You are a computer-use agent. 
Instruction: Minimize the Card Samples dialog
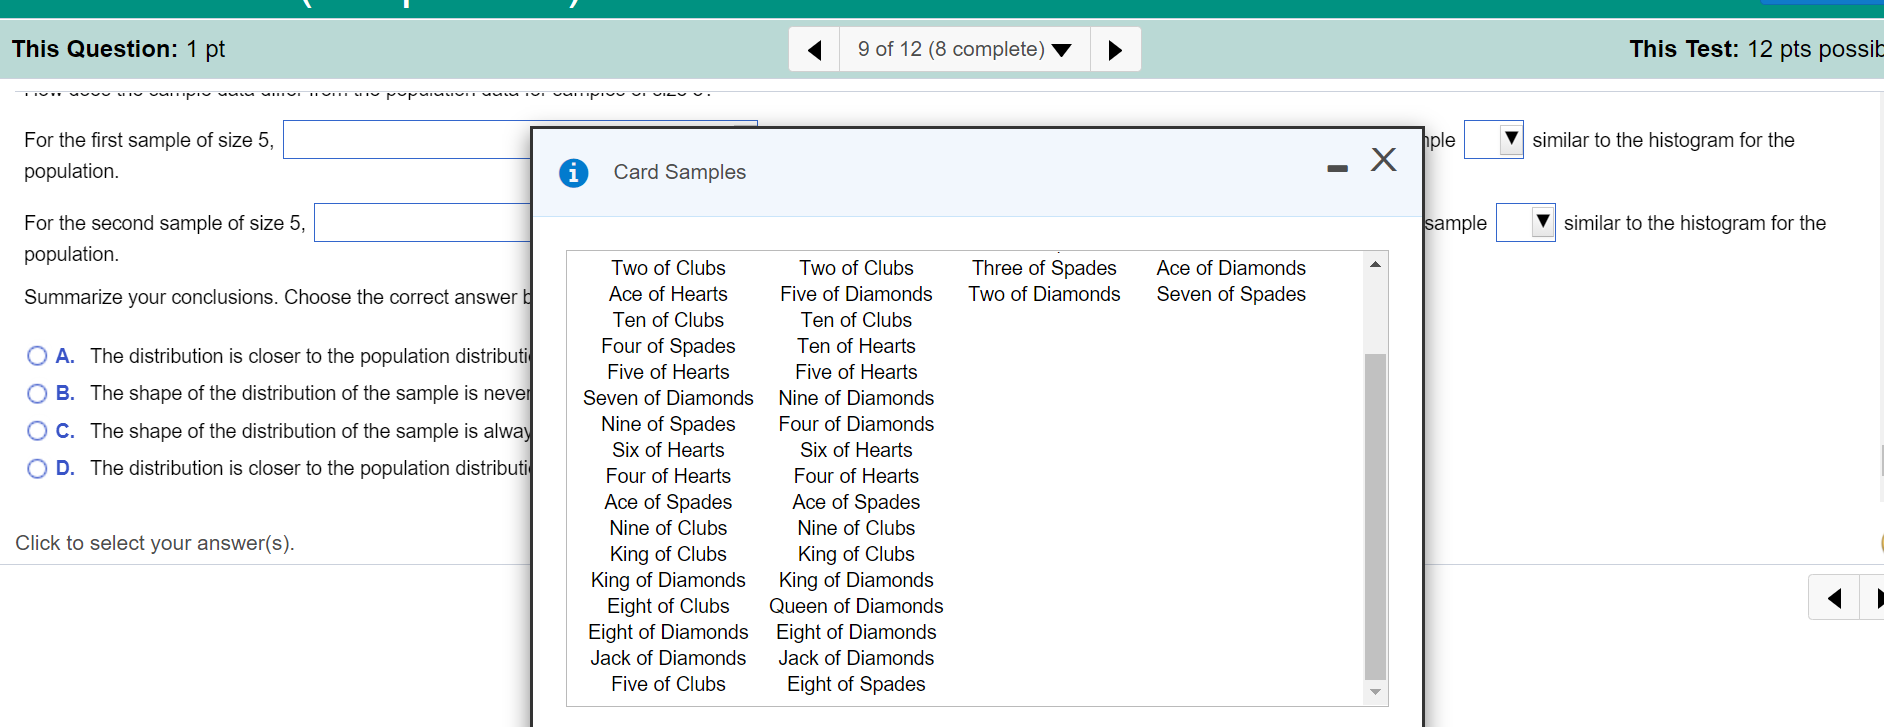tap(1337, 168)
